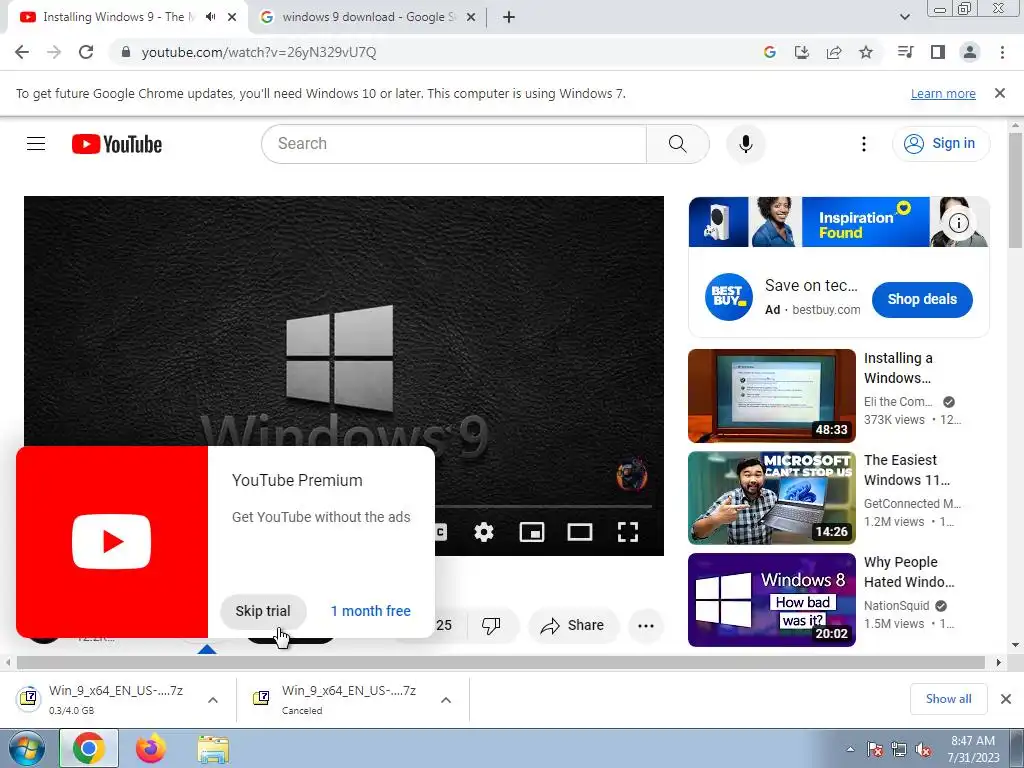
Task: Click Skip trial button
Action: (263, 611)
